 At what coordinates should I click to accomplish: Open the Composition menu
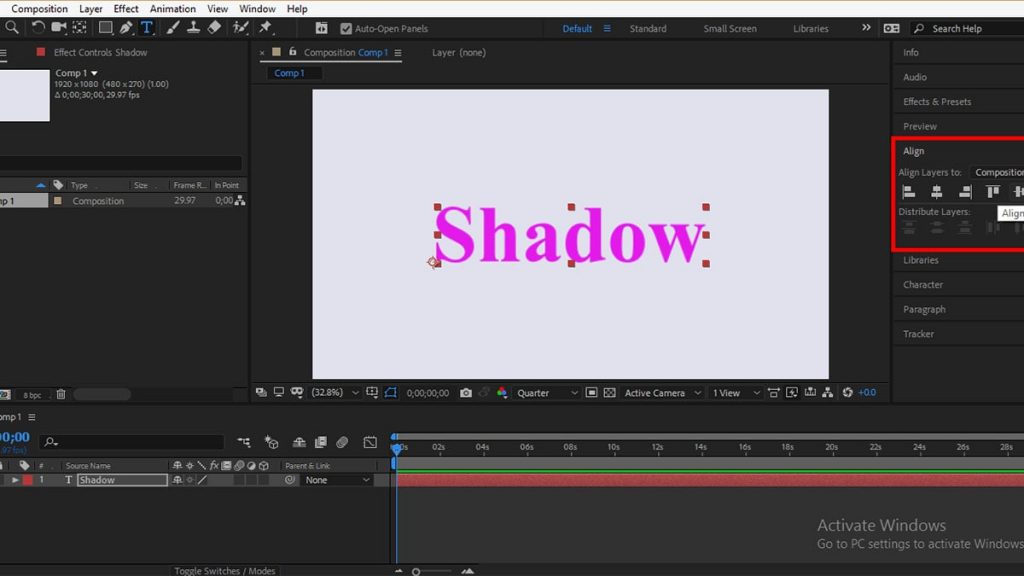pyautogui.click(x=38, y=8)
